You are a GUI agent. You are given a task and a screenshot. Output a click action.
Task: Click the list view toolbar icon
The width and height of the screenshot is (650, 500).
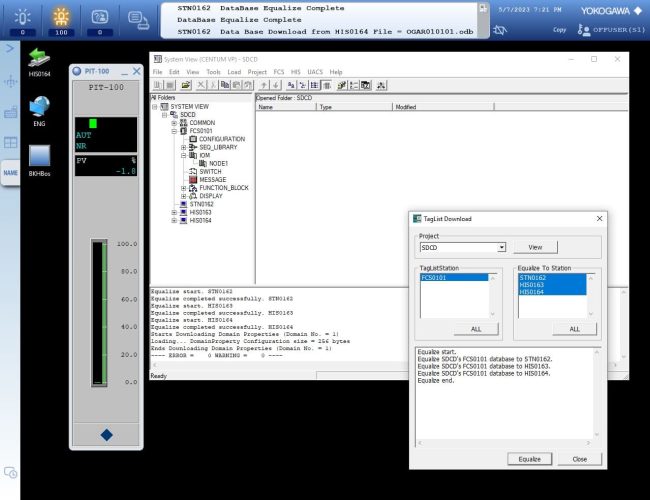315,85
